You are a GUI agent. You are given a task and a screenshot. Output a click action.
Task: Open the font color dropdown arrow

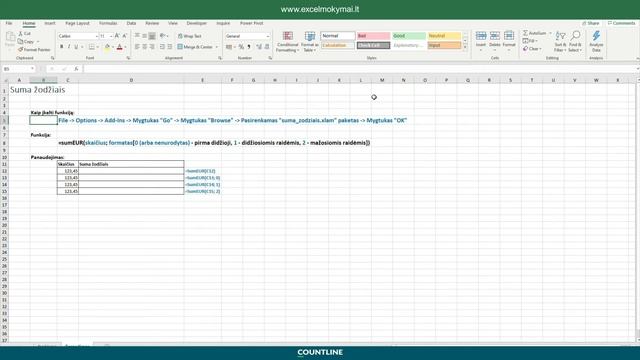pyautogui.click(x=125, y=47)
